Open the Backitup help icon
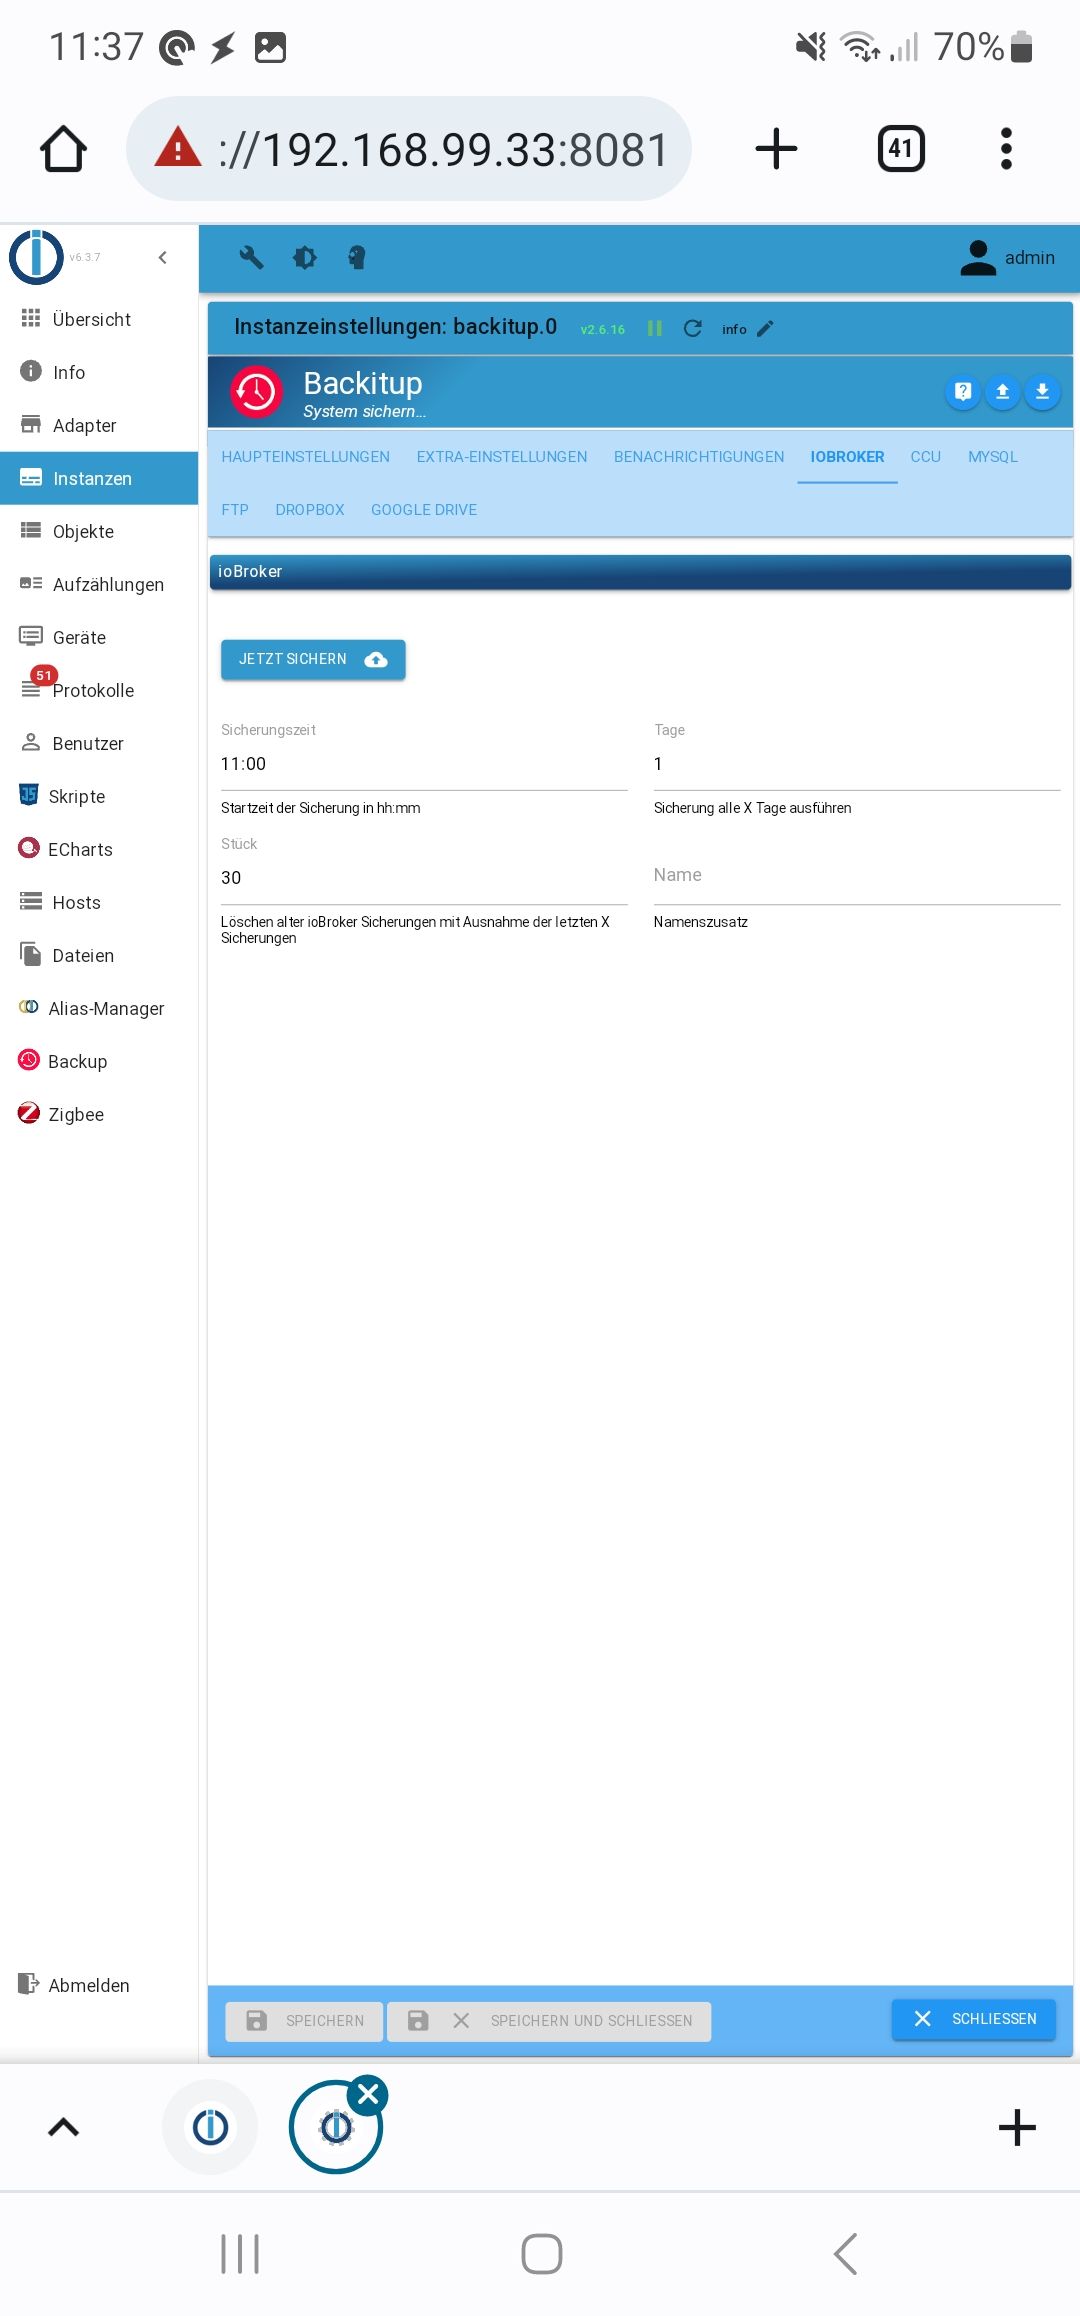1080x2316 pixels. click(x=962, y=391)
